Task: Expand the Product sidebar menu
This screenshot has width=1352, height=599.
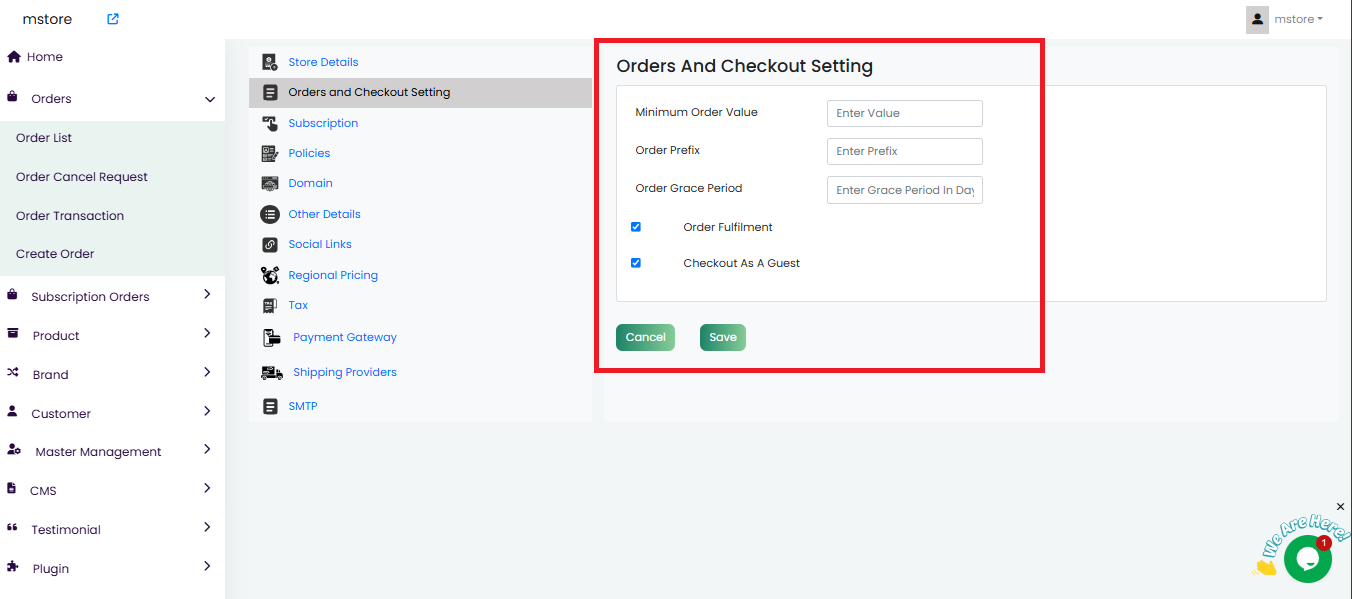Action: click(207, 334)
